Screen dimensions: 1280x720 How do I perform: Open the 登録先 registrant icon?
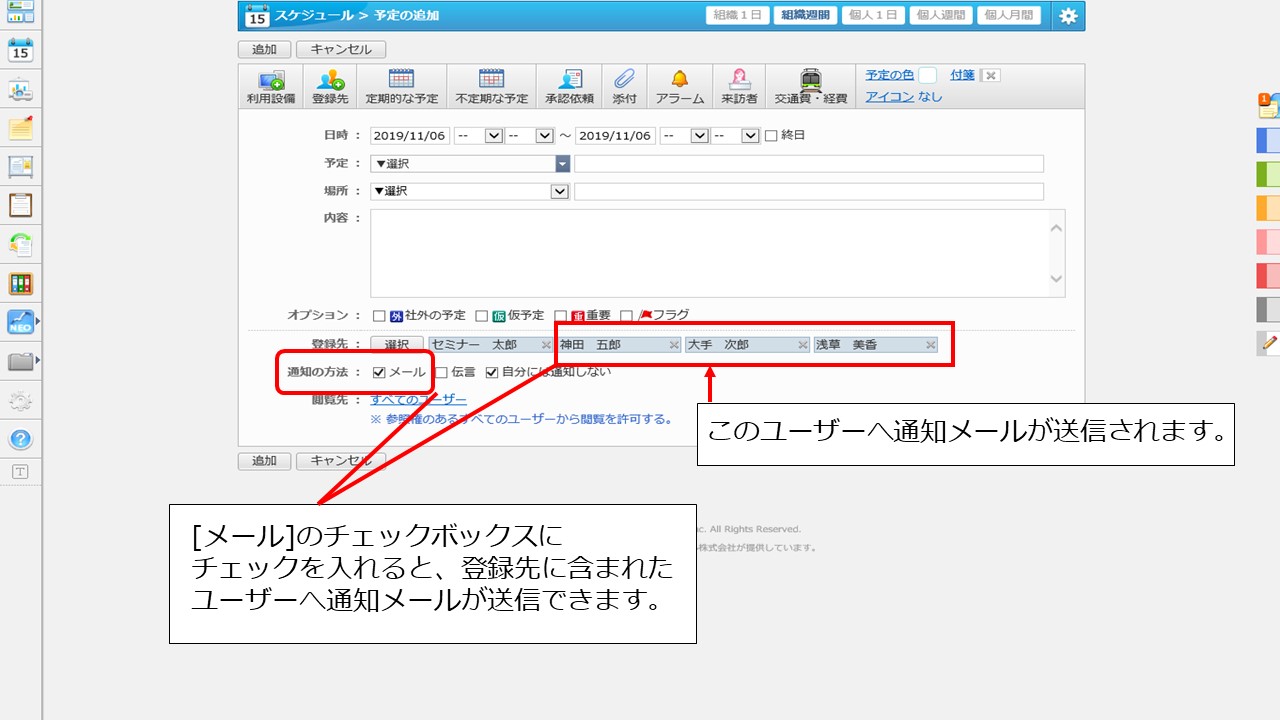coord(330,81)
